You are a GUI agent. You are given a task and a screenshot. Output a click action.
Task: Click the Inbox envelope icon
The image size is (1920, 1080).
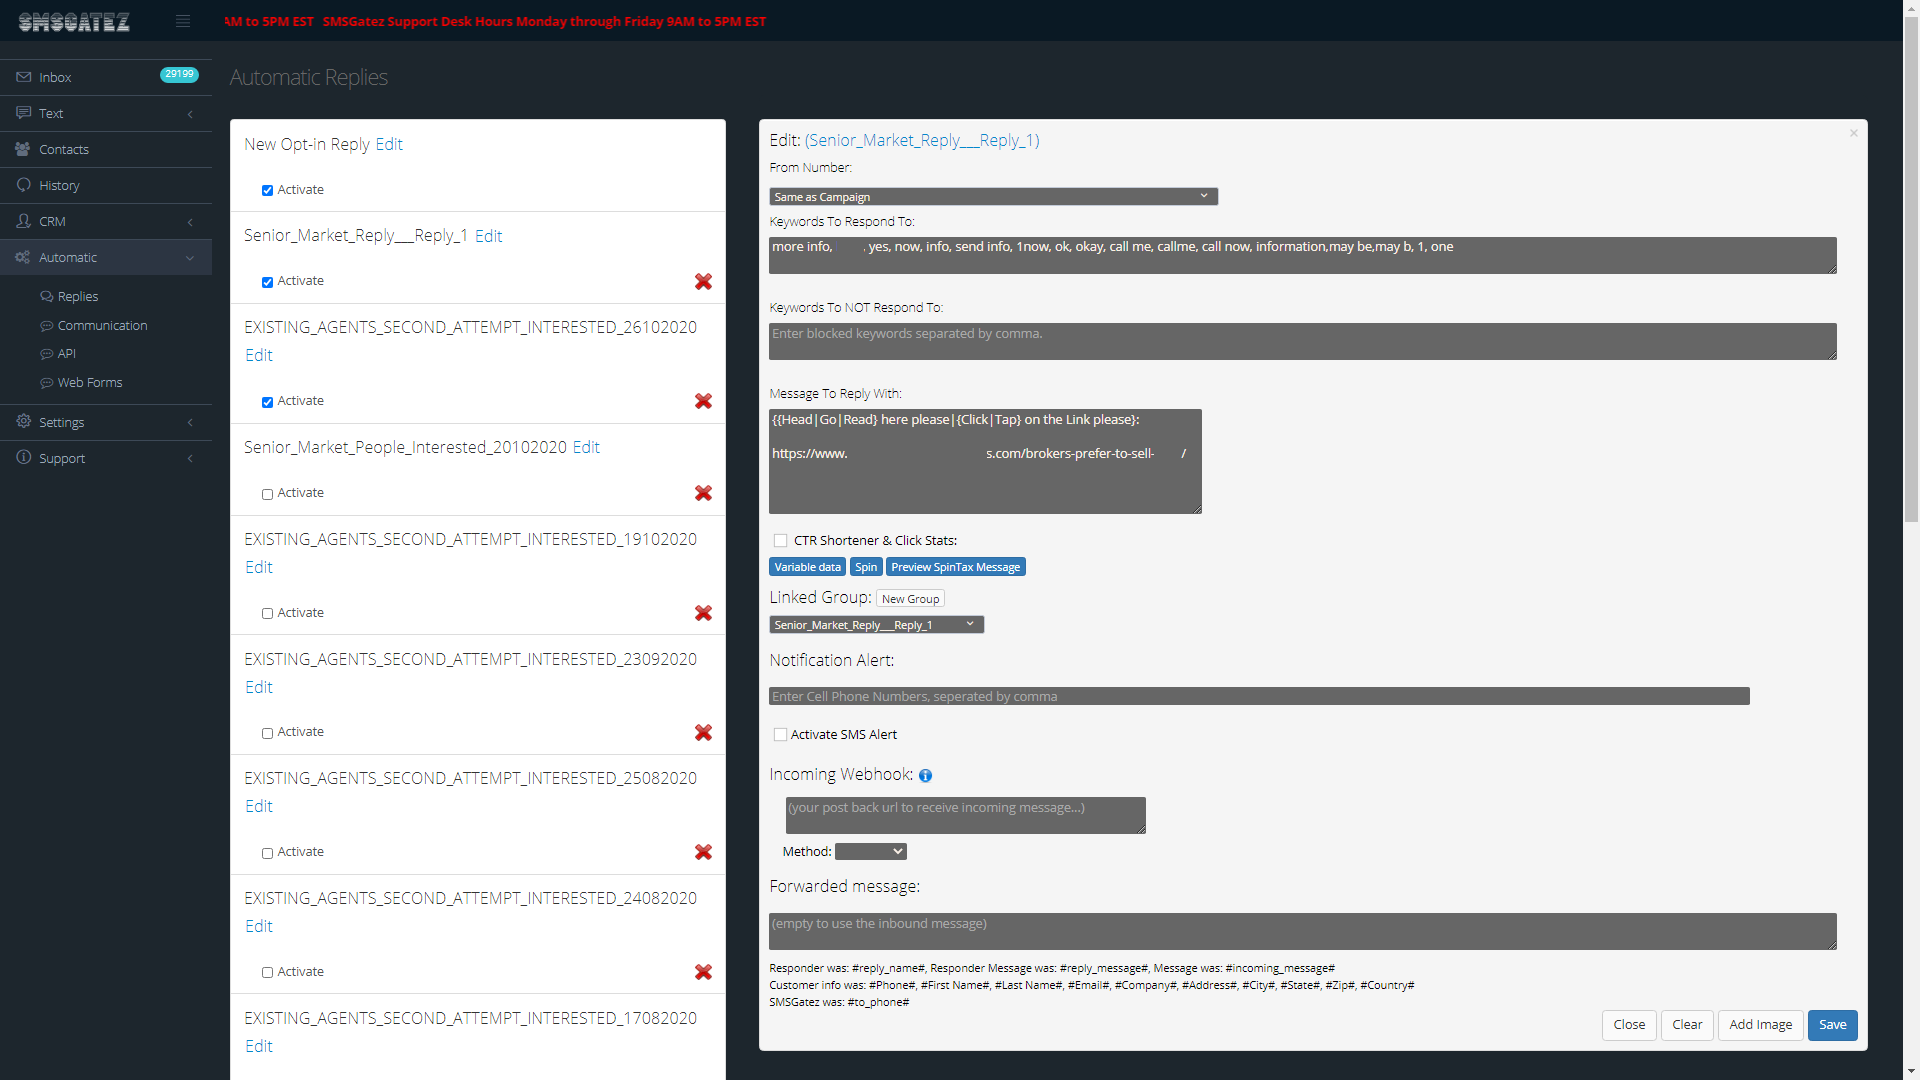(x=24, y=77)
